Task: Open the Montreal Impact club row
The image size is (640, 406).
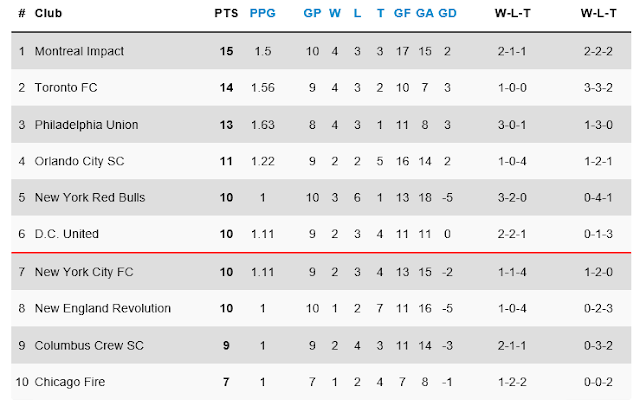Action: (x=321, y=51)
